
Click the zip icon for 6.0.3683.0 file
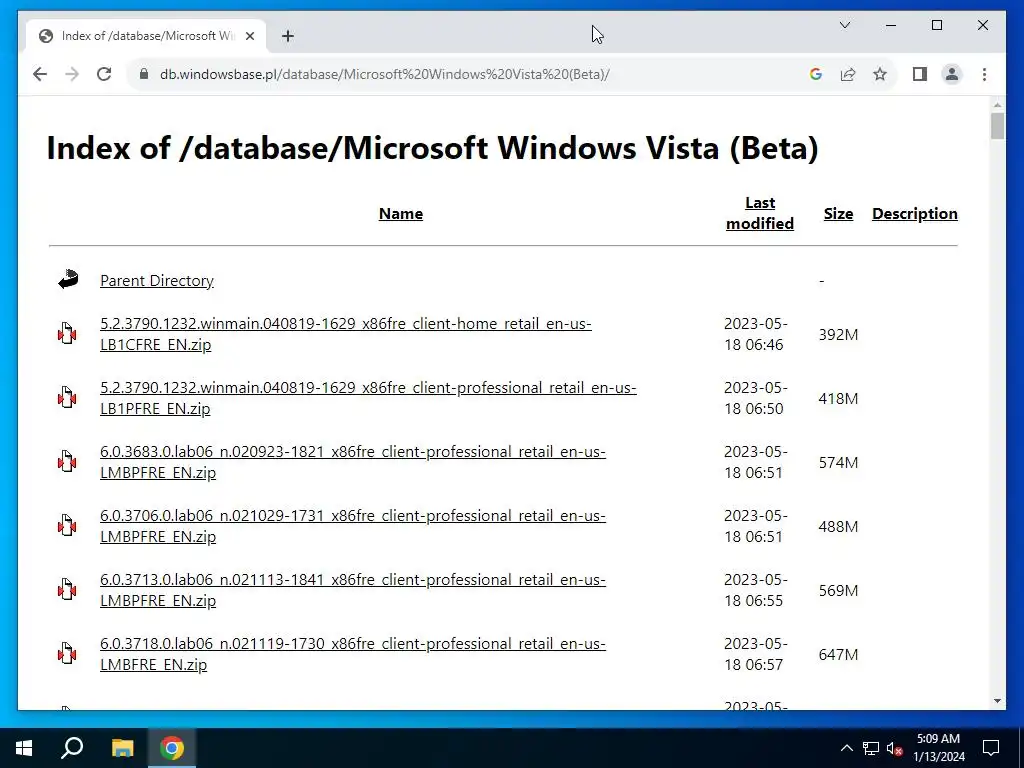(67, 462)
